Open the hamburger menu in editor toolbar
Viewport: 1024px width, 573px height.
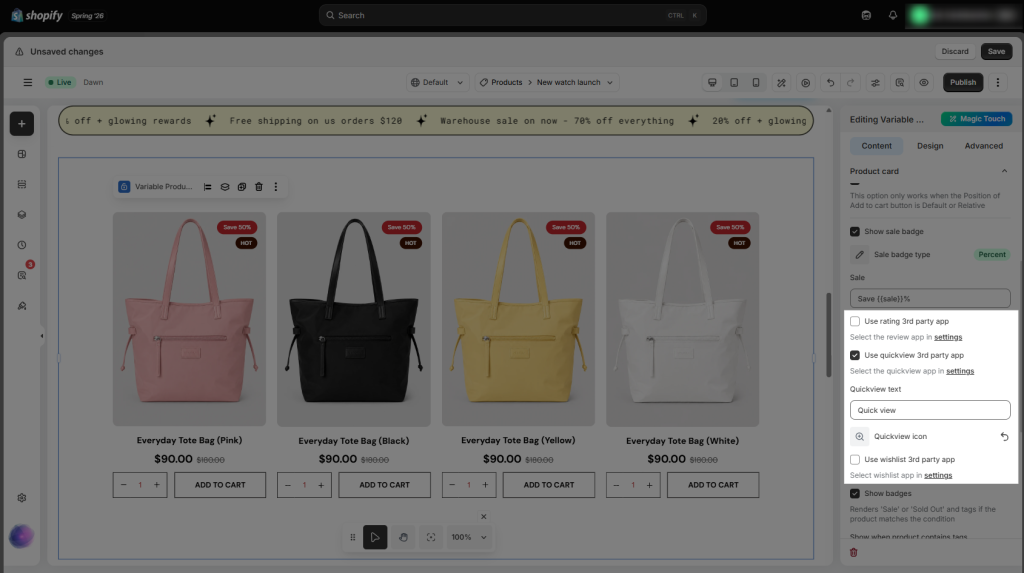[x=27, y=82]
